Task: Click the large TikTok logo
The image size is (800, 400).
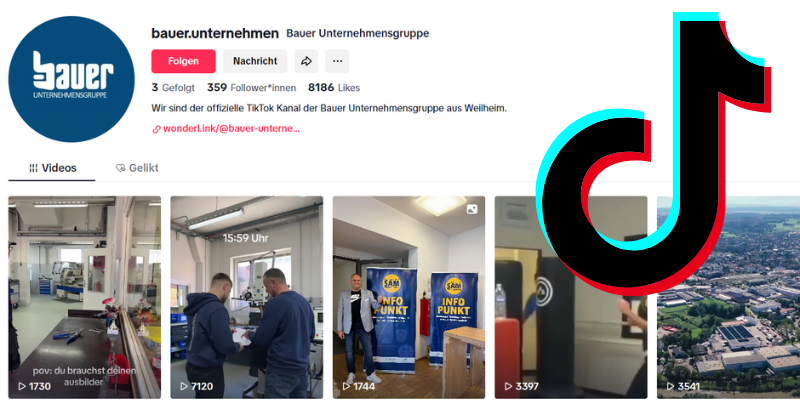Action: pyautogui.click(x=653, y=153)
